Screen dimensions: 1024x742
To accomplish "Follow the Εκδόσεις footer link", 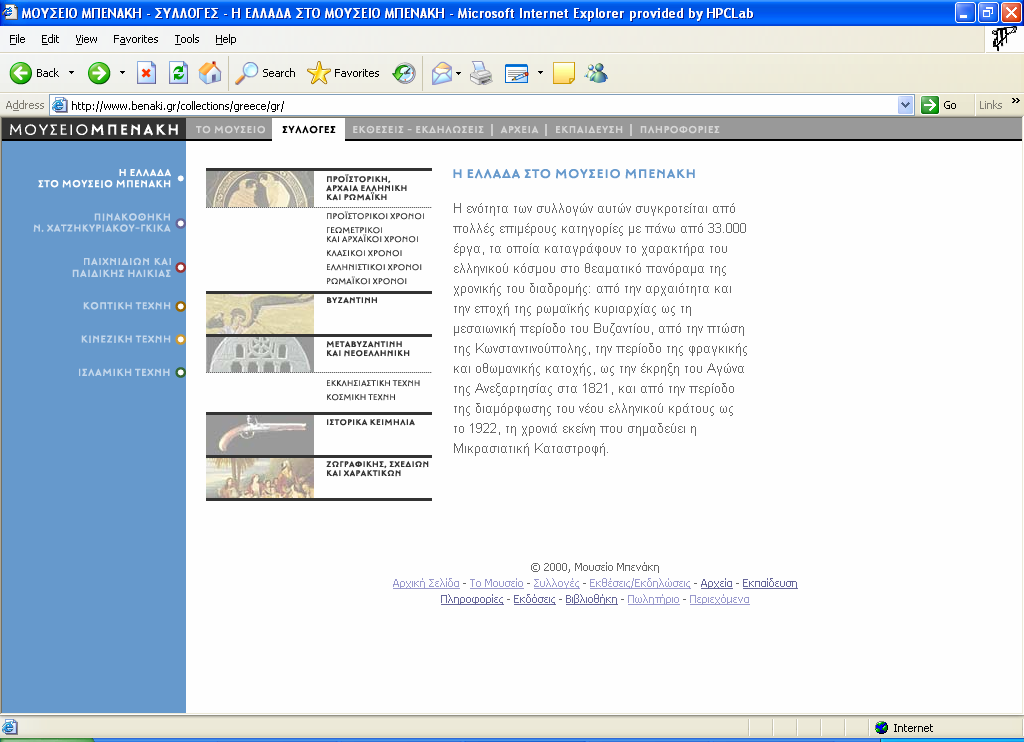I will [x=534, y=600].
